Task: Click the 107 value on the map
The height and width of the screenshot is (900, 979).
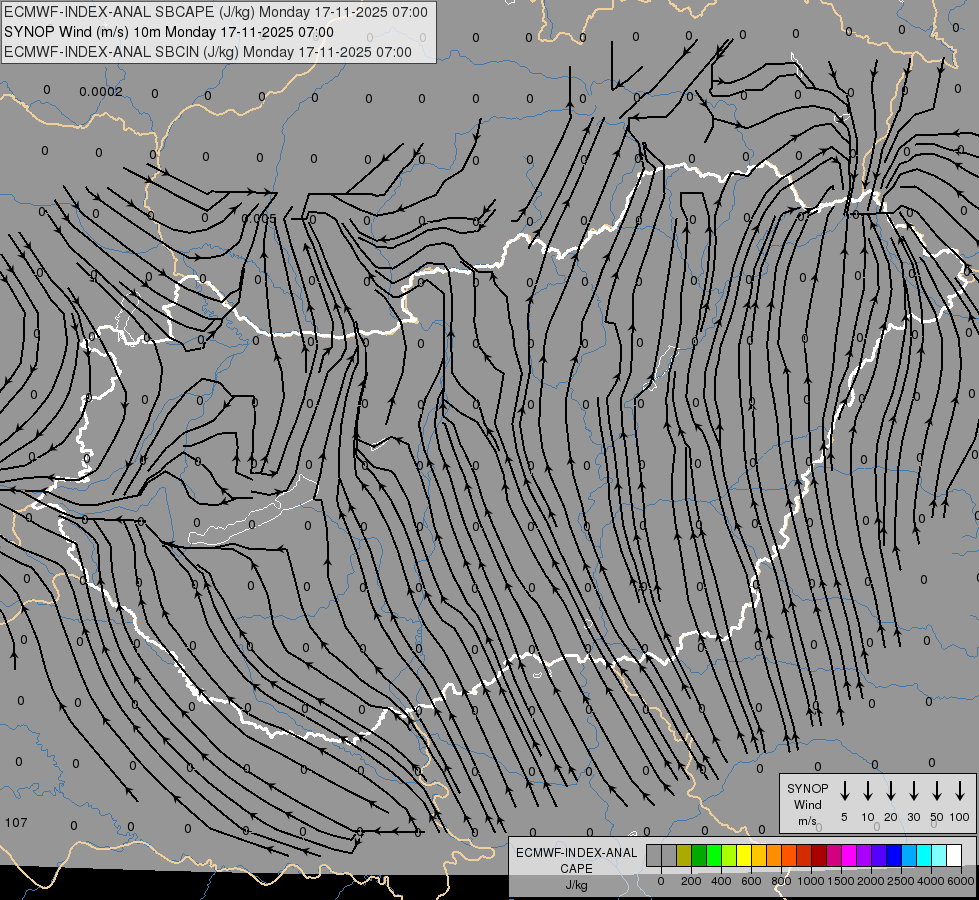Action: [x=16, y=823]
